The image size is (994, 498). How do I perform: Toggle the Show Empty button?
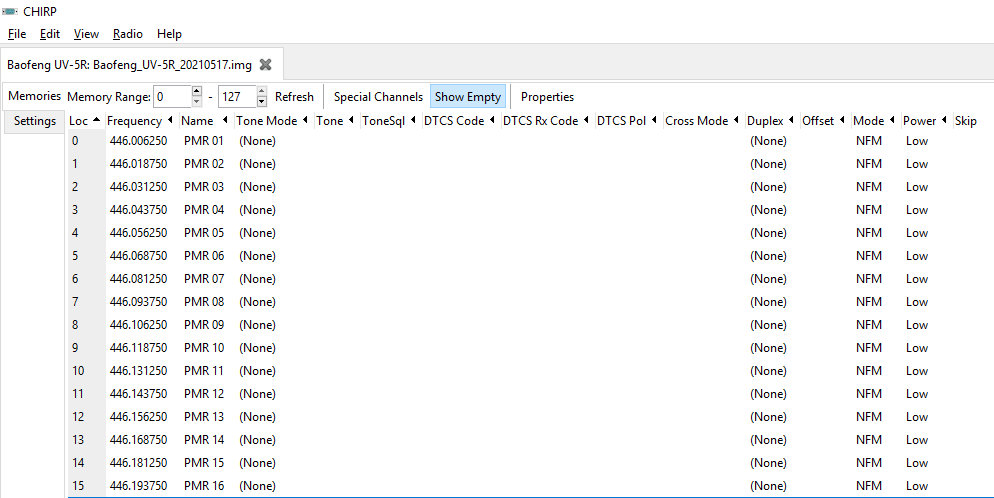click(x=468, y=97)
